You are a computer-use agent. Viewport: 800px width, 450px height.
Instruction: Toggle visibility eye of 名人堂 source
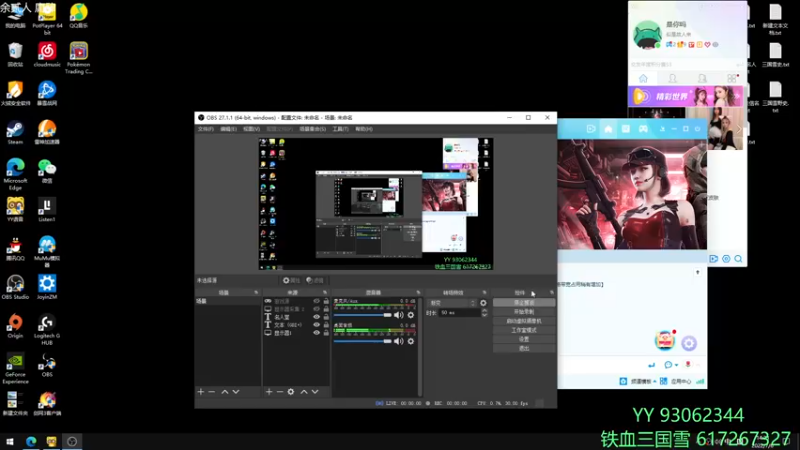tap(316, 317)
